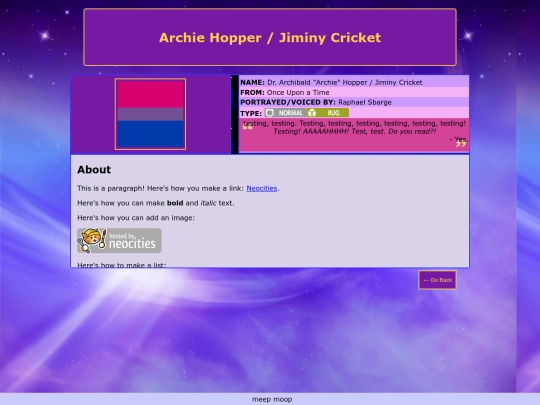Click the closing quotation mark icon
Viewport: 540px width, 405px height.
click(x=461, y=144)
